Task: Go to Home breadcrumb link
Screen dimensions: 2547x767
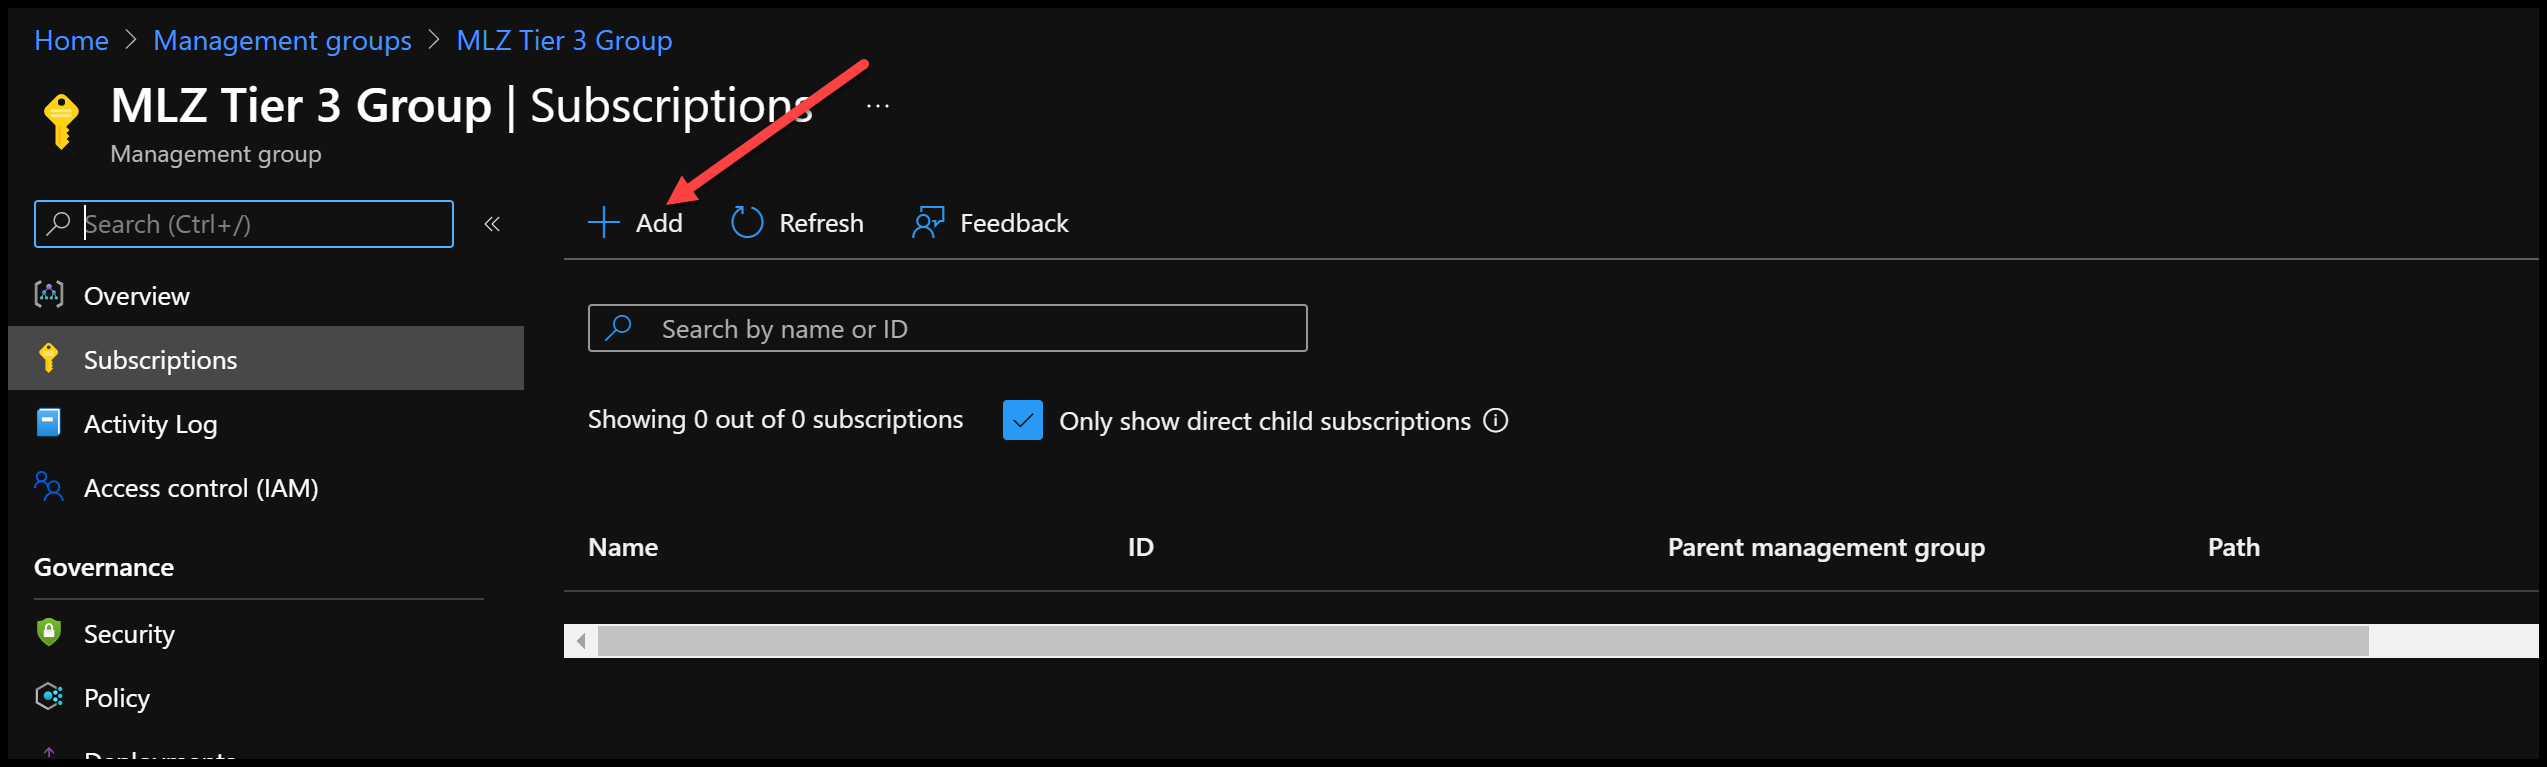Action: 71,40
